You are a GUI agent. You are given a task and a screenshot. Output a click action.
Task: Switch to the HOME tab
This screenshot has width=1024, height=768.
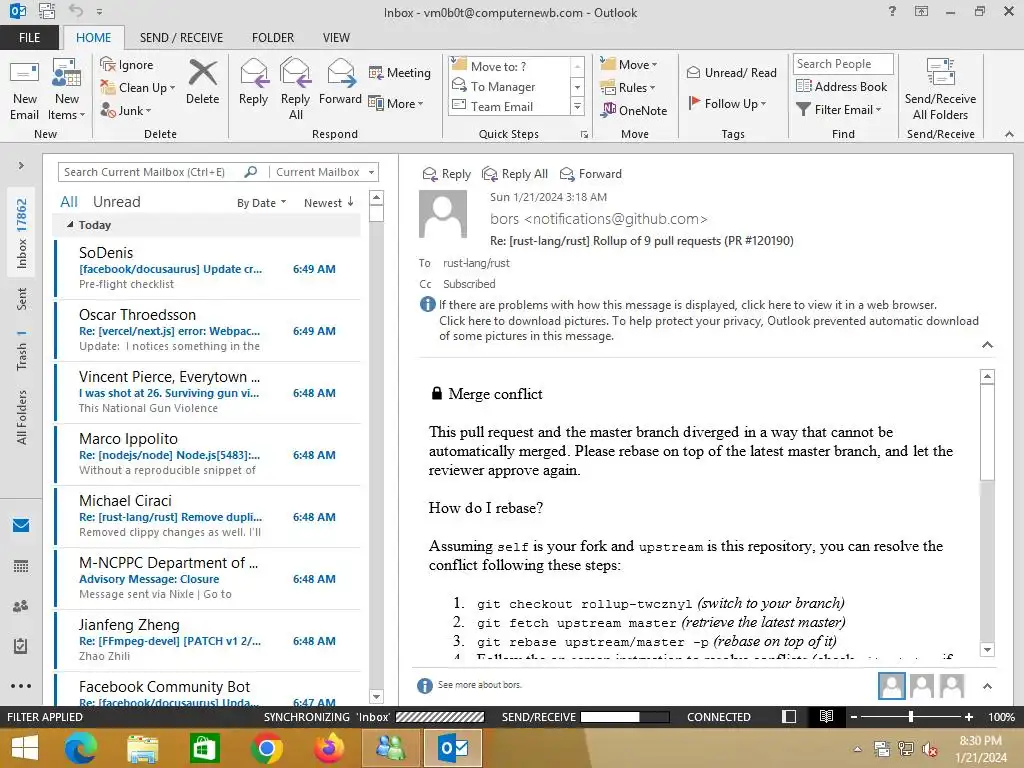(x=93, y=37)
